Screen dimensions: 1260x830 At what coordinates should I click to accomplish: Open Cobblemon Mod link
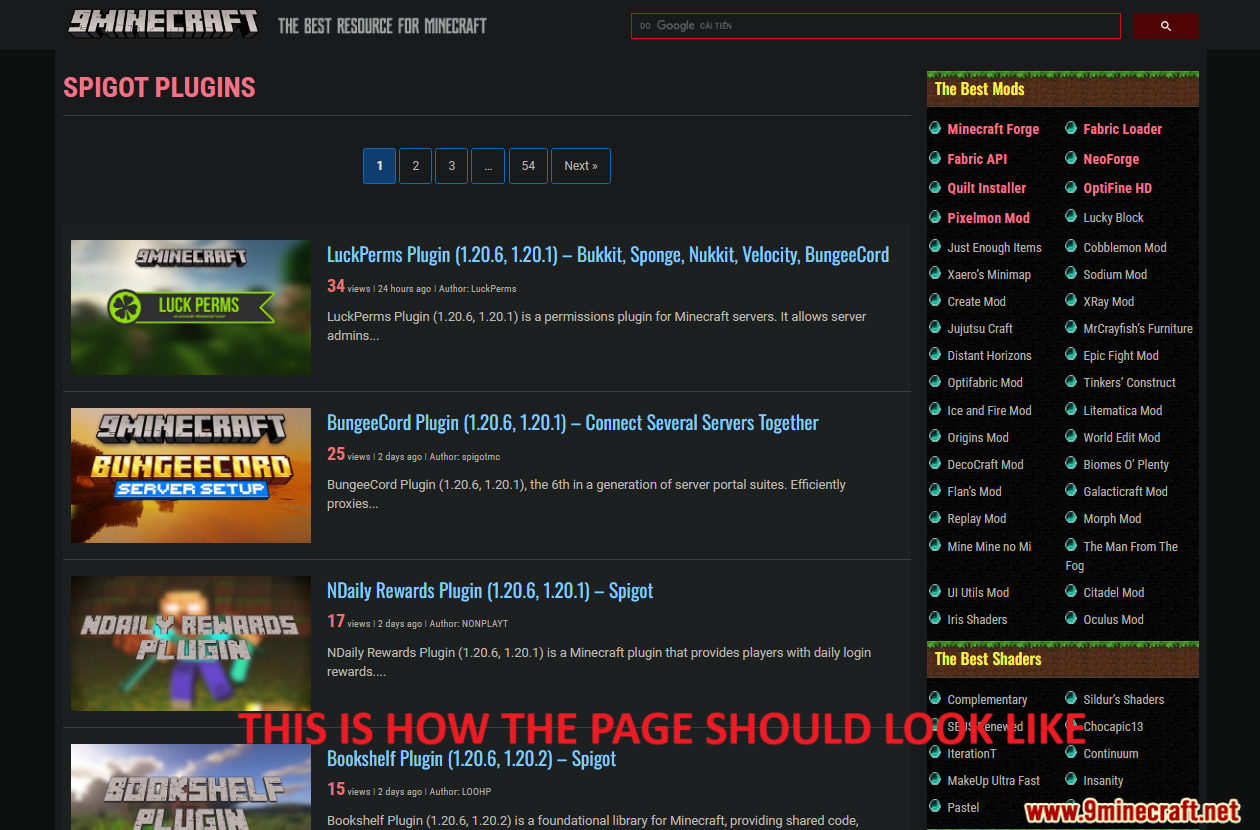pyautogui.click(x=1125, y=248)
